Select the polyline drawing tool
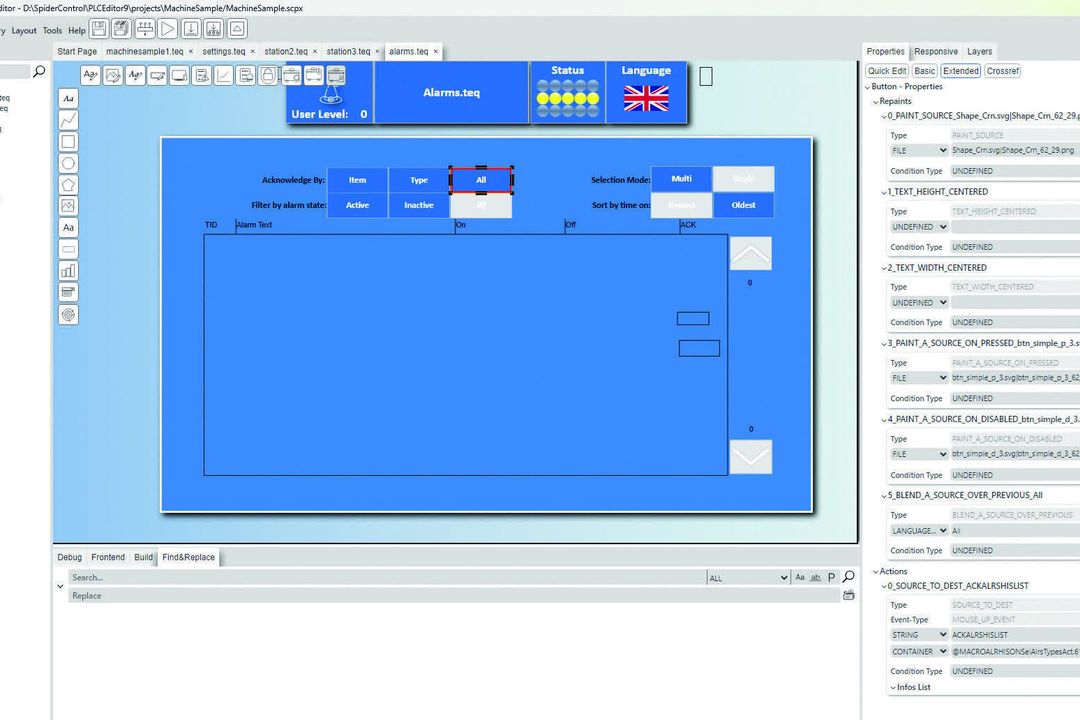The width and height of the screenshot is (1080, 720). pyautogui.click(x=68, y=120)
